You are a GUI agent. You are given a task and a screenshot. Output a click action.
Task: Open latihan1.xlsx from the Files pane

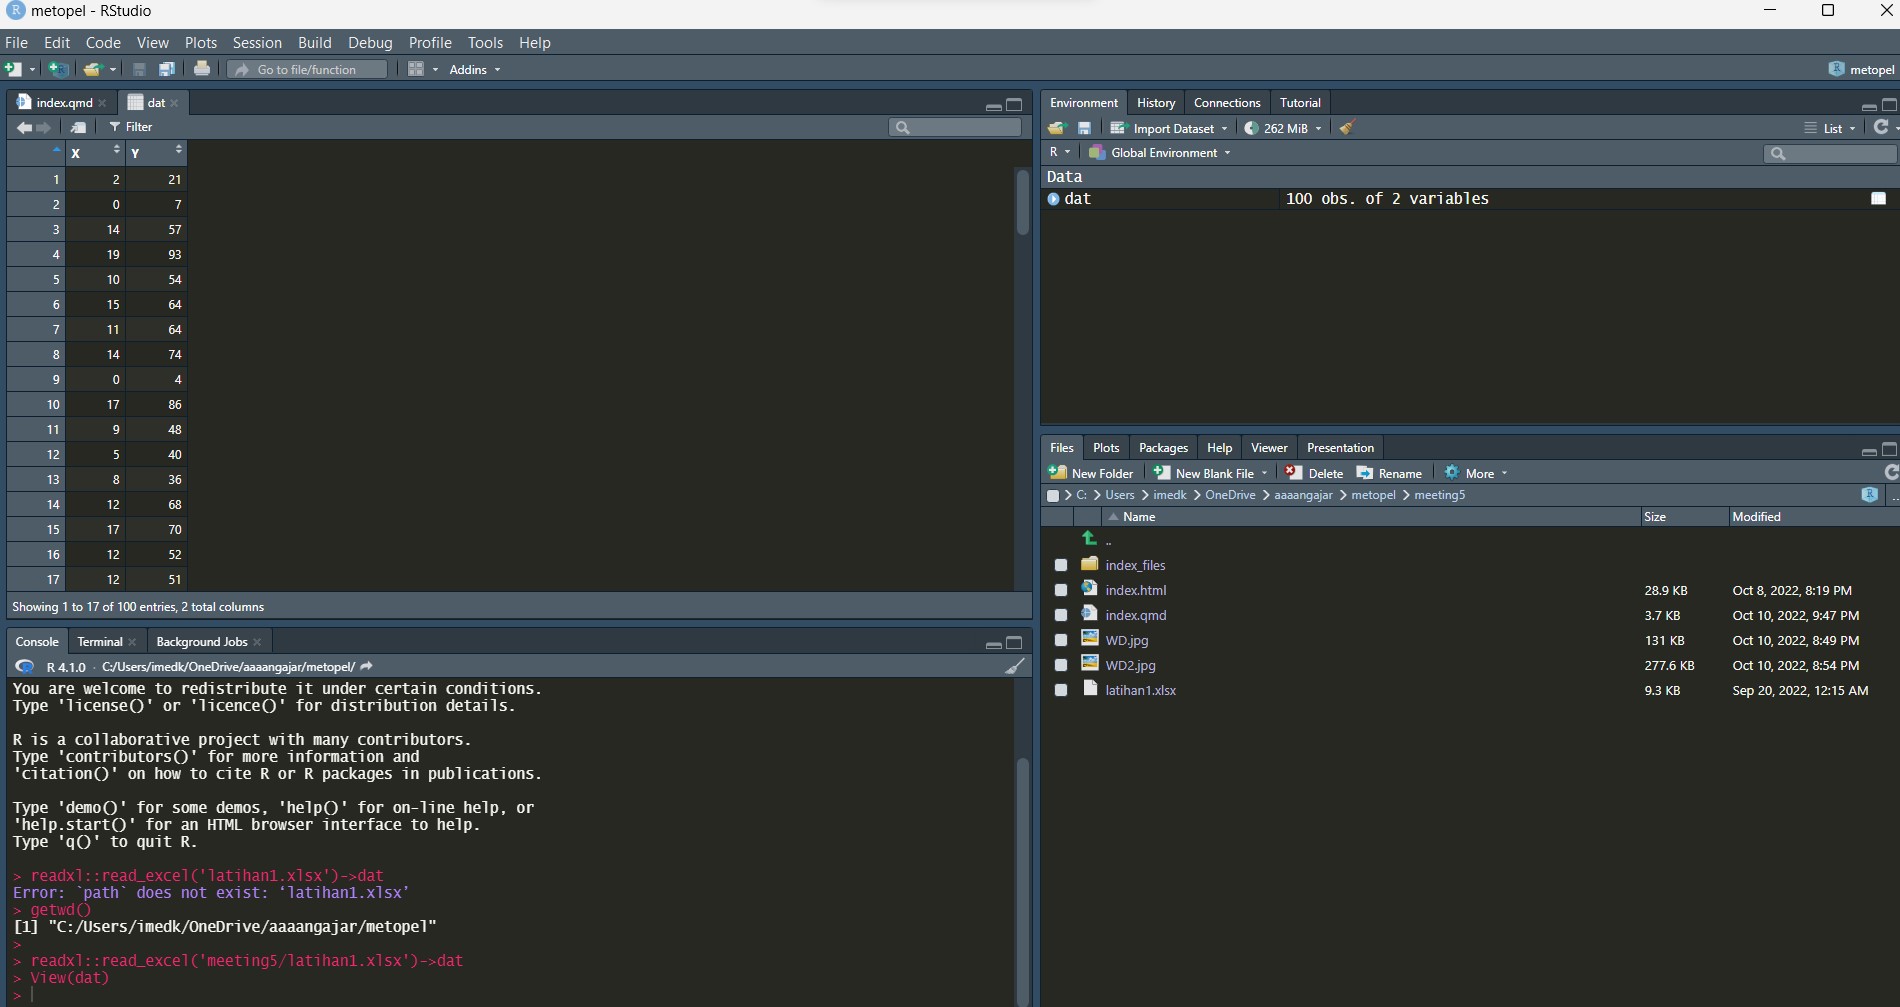click(x=1140, y=690)
